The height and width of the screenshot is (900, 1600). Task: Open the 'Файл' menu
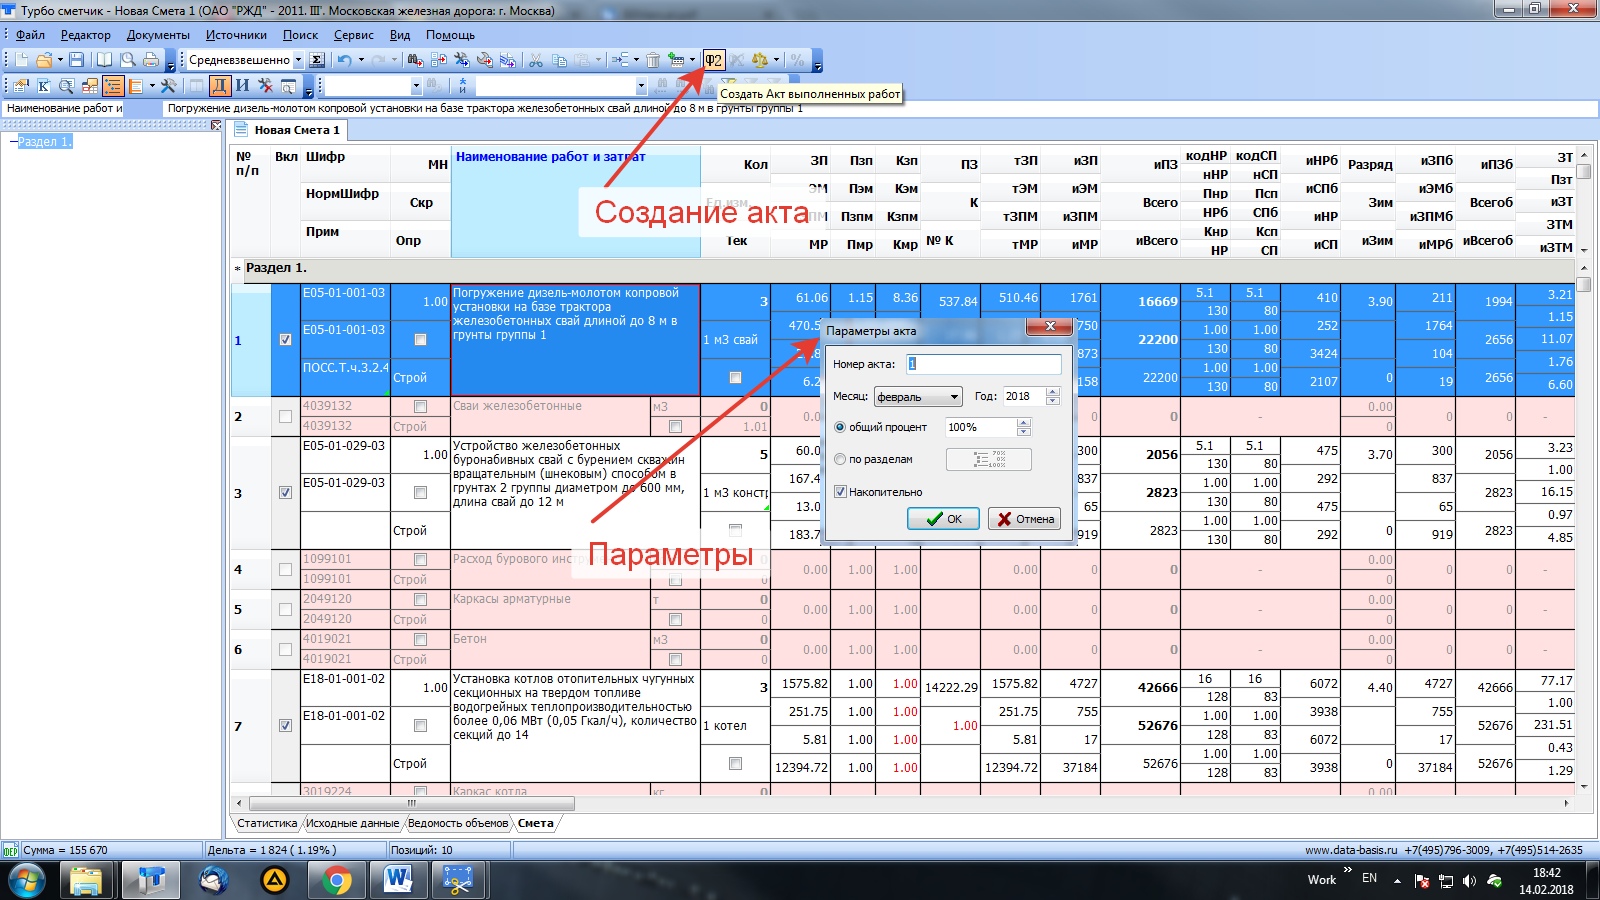pyautogui.click(x=30, y=35)
